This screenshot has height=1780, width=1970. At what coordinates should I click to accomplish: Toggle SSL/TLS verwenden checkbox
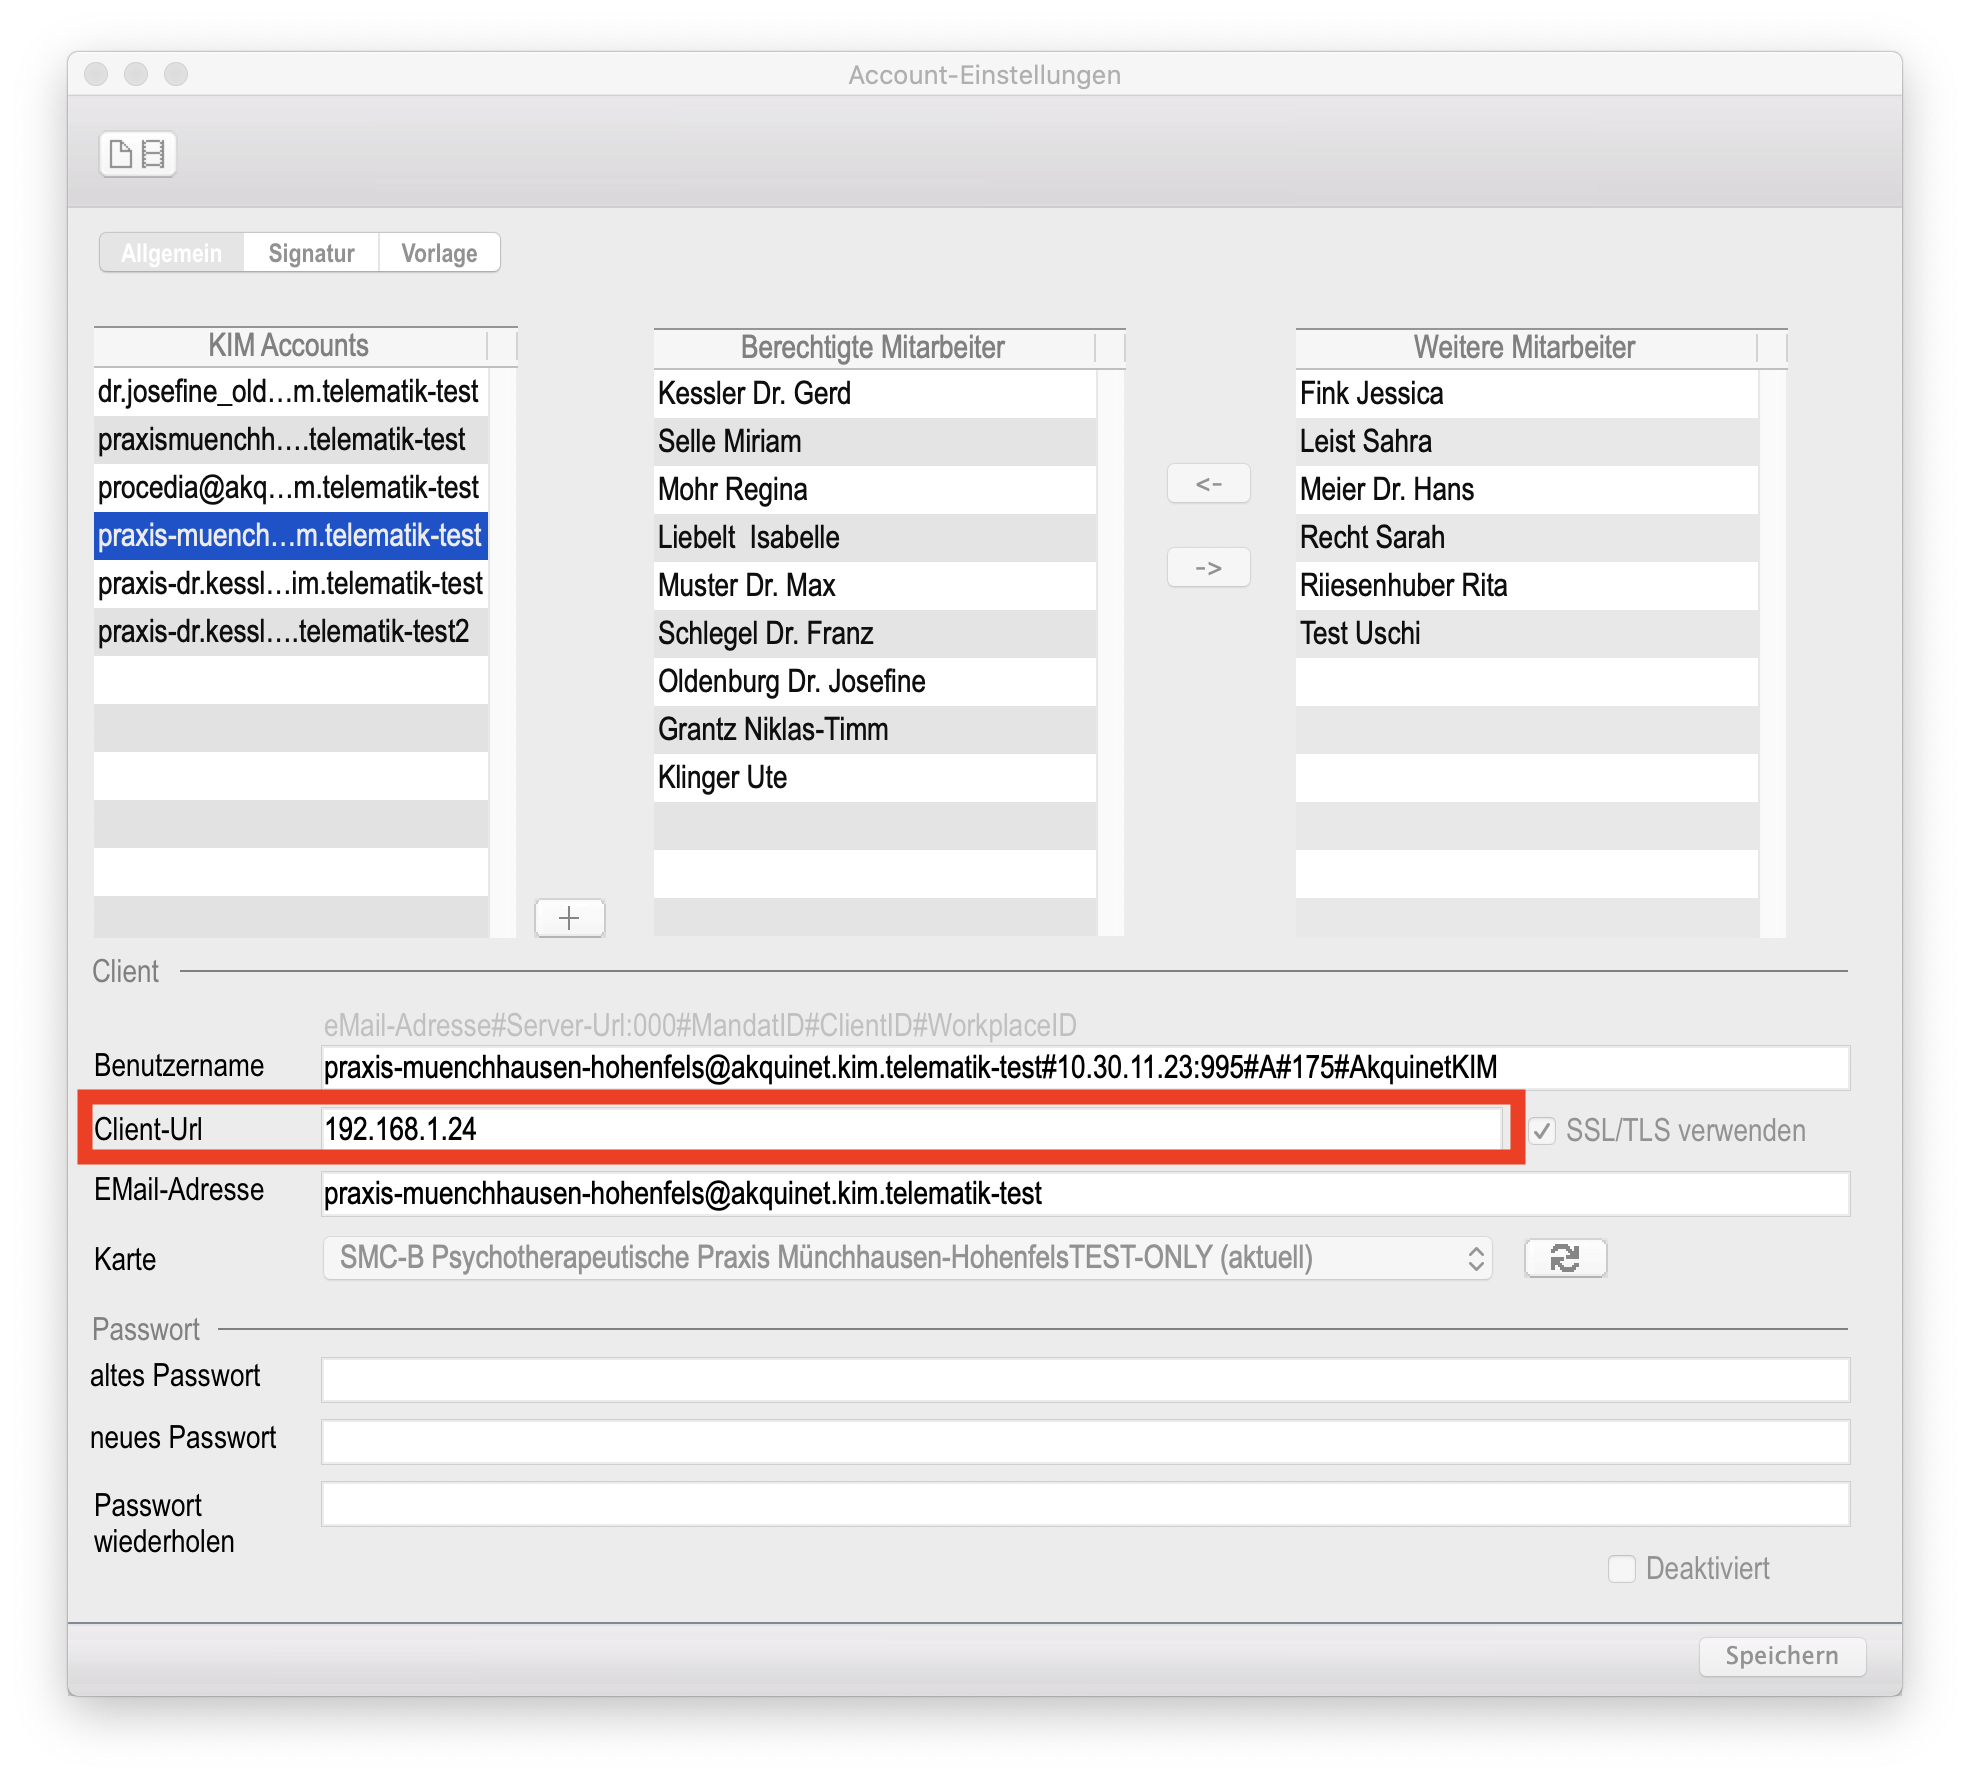tap(1543, 1131)
